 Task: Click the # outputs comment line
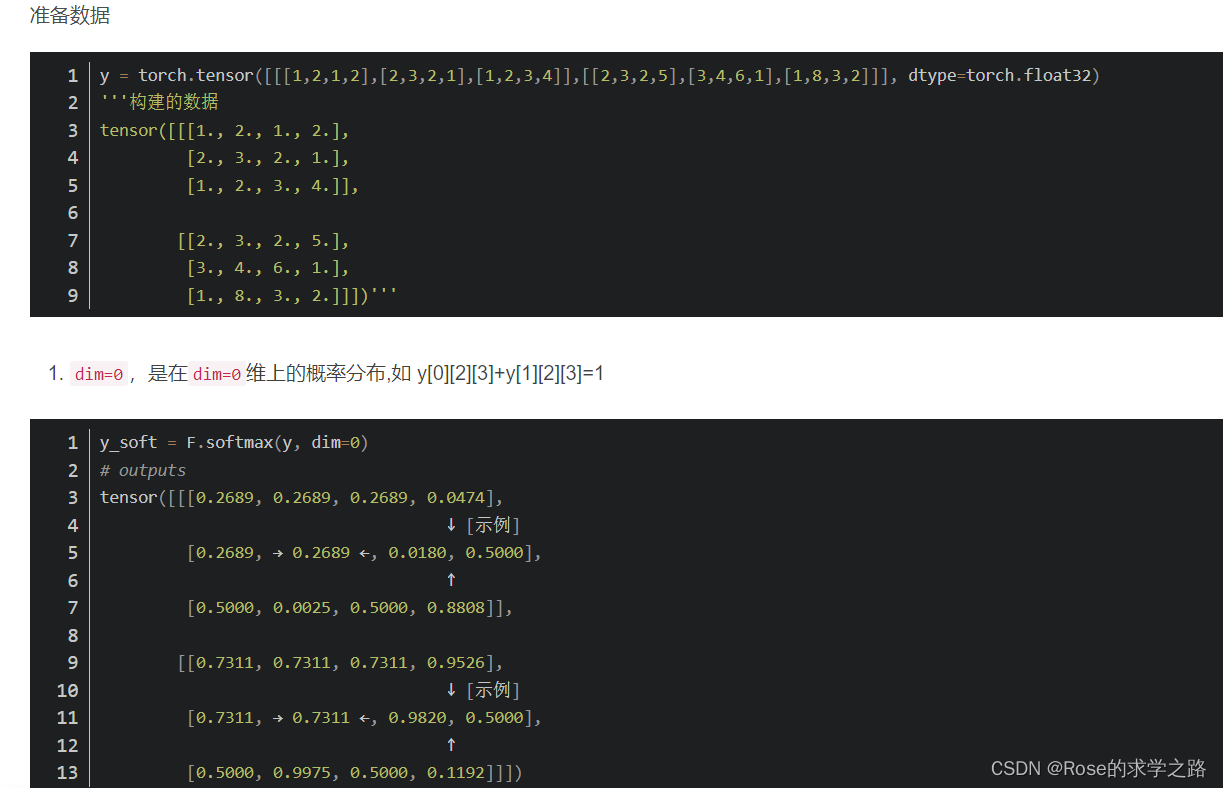[x=142, y=469]
